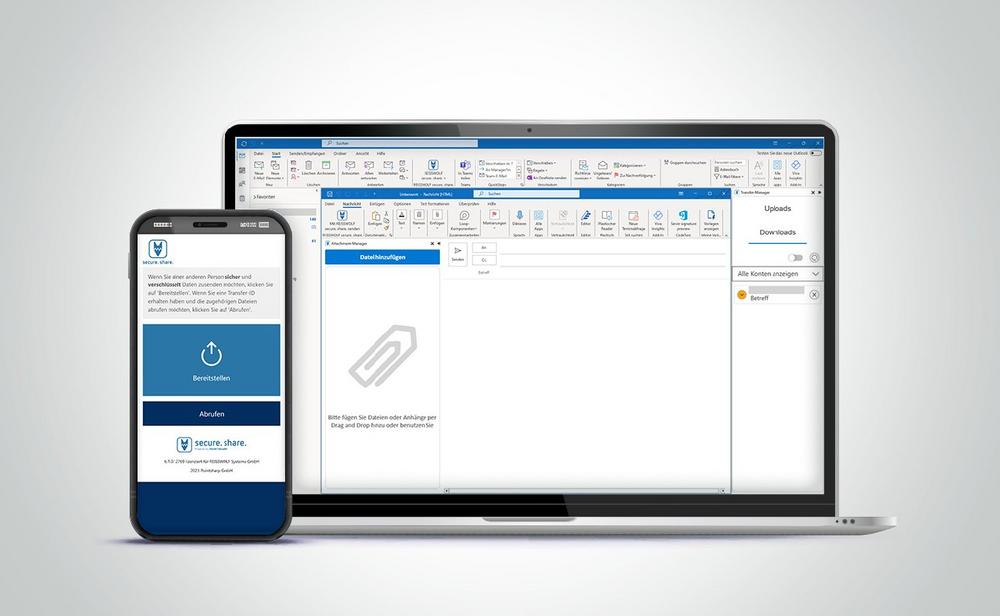The image size is (1000, 616).
Task: Open the Adressbuch
Action: point(727,170)
